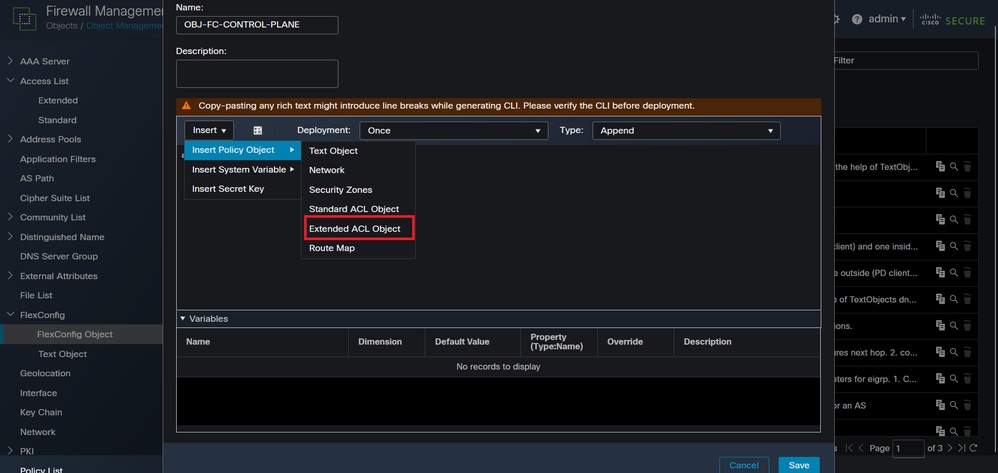Select Insert Policy Object menu entry
The height and width of the screenshot is (473, 998).
click(x=242, y=150)
